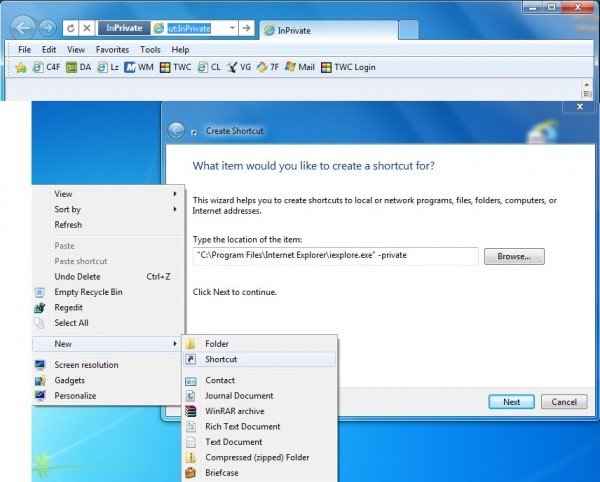This screenshot has height=482, width=600.
Task: Open the CL favorites bar link
Action: pos(209,67)
